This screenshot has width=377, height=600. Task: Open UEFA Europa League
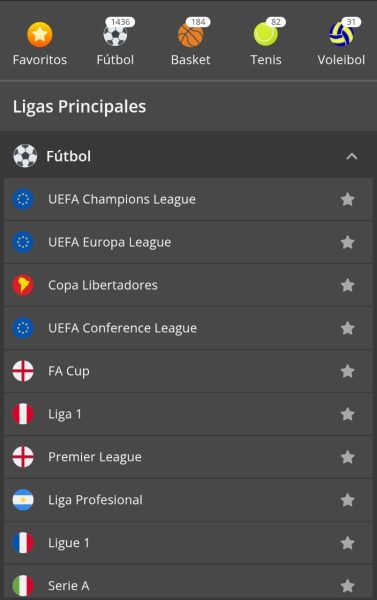[x=188, y=242]
